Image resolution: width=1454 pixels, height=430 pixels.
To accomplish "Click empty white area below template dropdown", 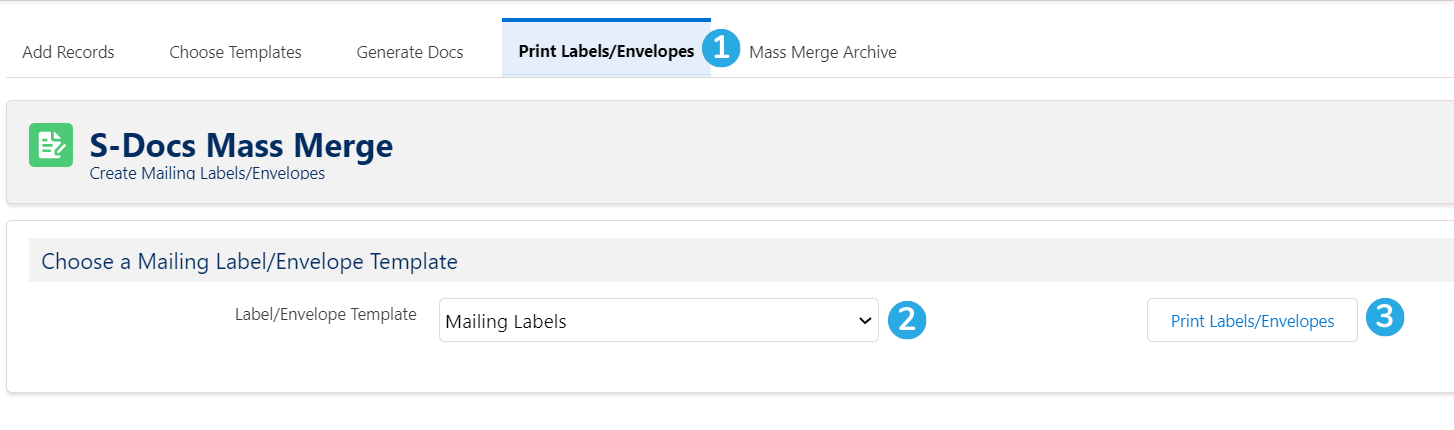I will pos(659,368).
